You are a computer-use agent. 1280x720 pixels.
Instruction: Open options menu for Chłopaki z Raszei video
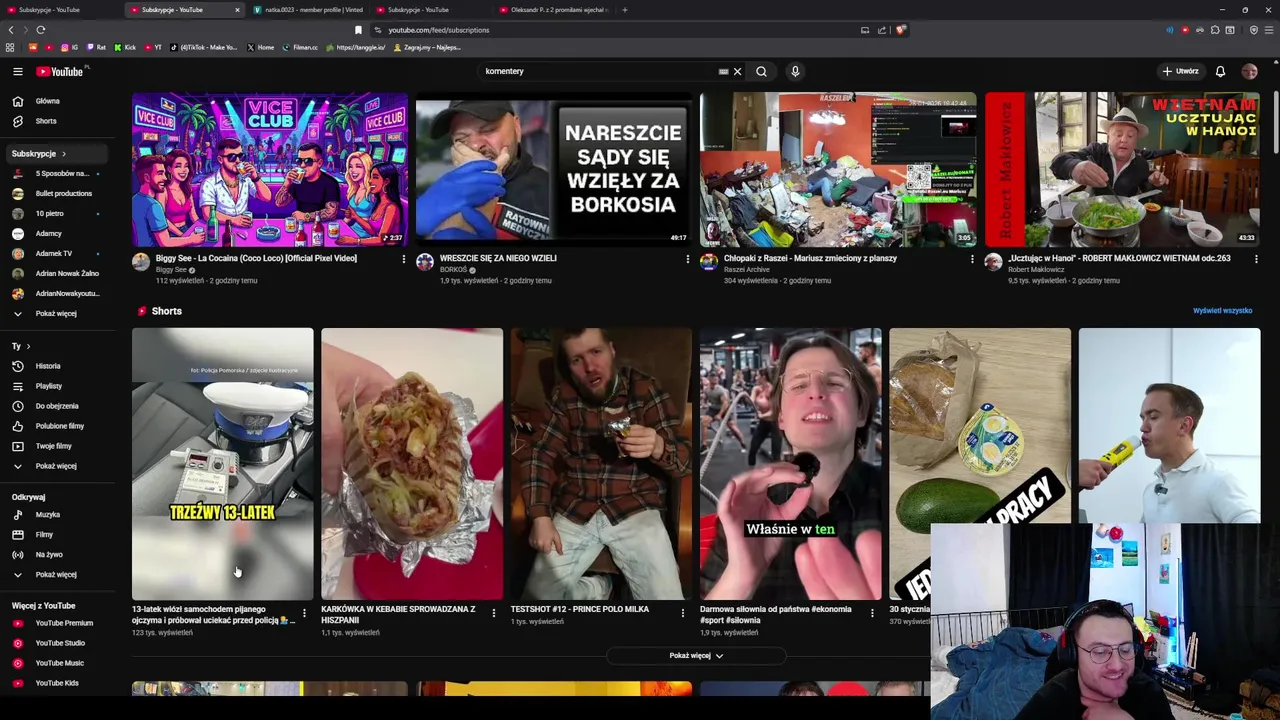[972, 259]
